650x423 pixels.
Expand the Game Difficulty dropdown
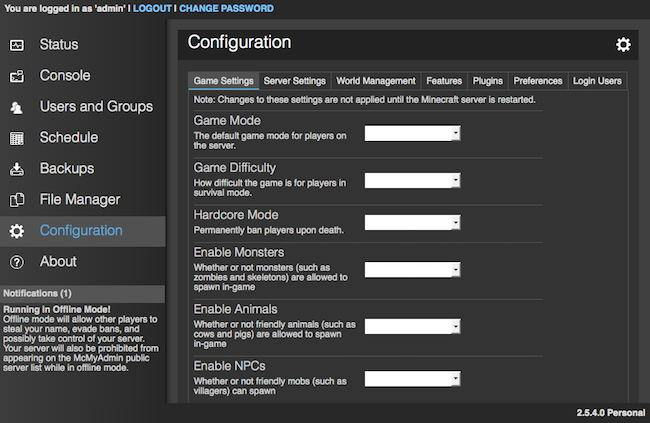click(412, 180)
